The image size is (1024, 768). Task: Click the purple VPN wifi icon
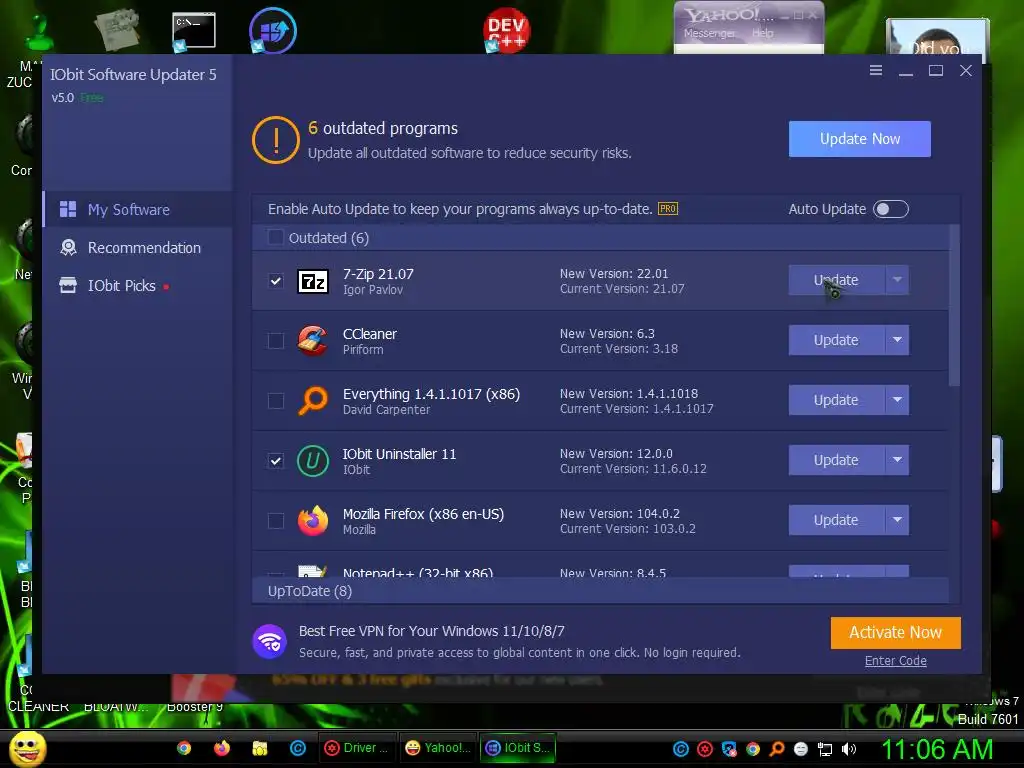pyautogui.click(x=270, y=642)
